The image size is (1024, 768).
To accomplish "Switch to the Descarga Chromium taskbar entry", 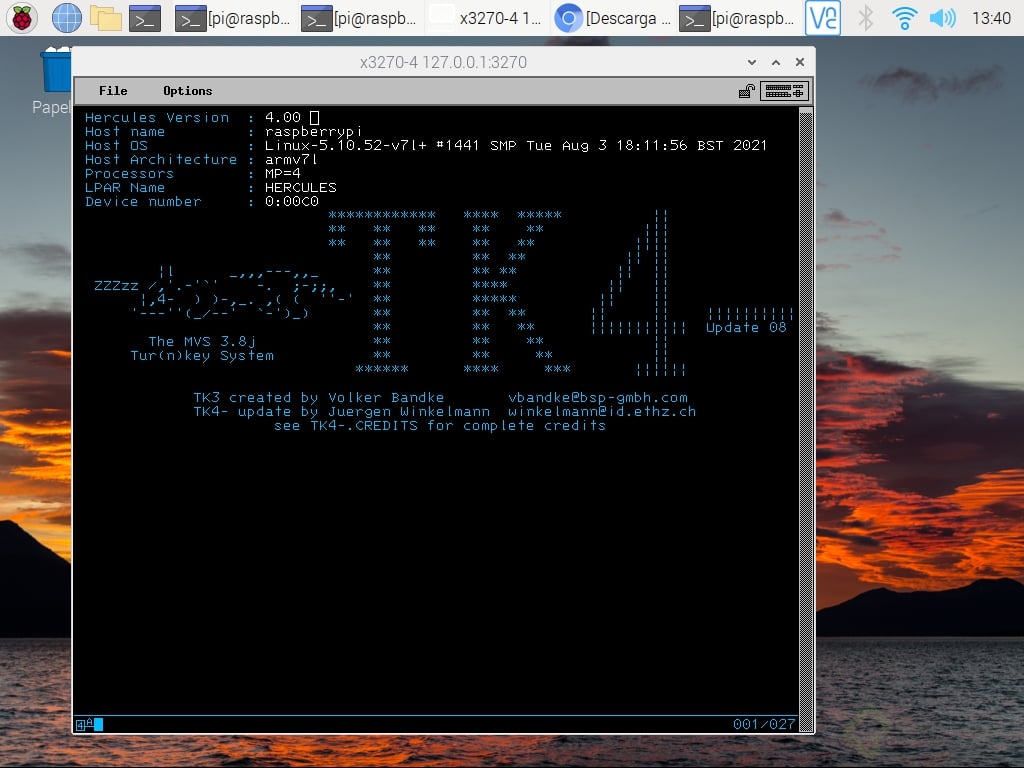I will 611,17.
